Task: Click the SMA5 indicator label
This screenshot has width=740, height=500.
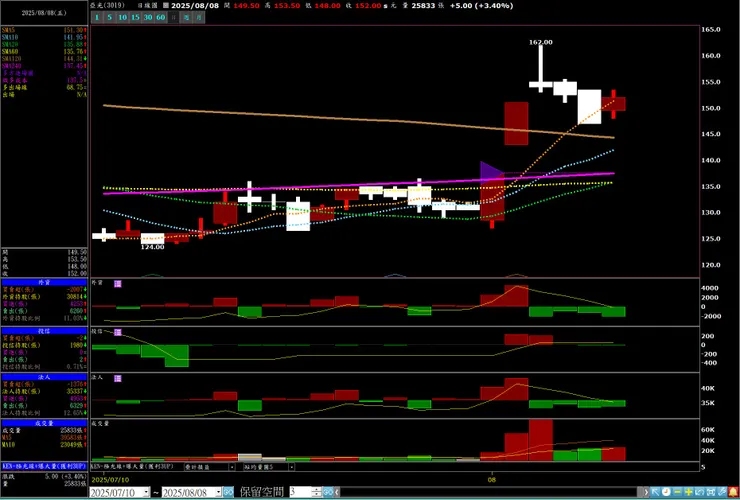Action: (x=9, y=30)
